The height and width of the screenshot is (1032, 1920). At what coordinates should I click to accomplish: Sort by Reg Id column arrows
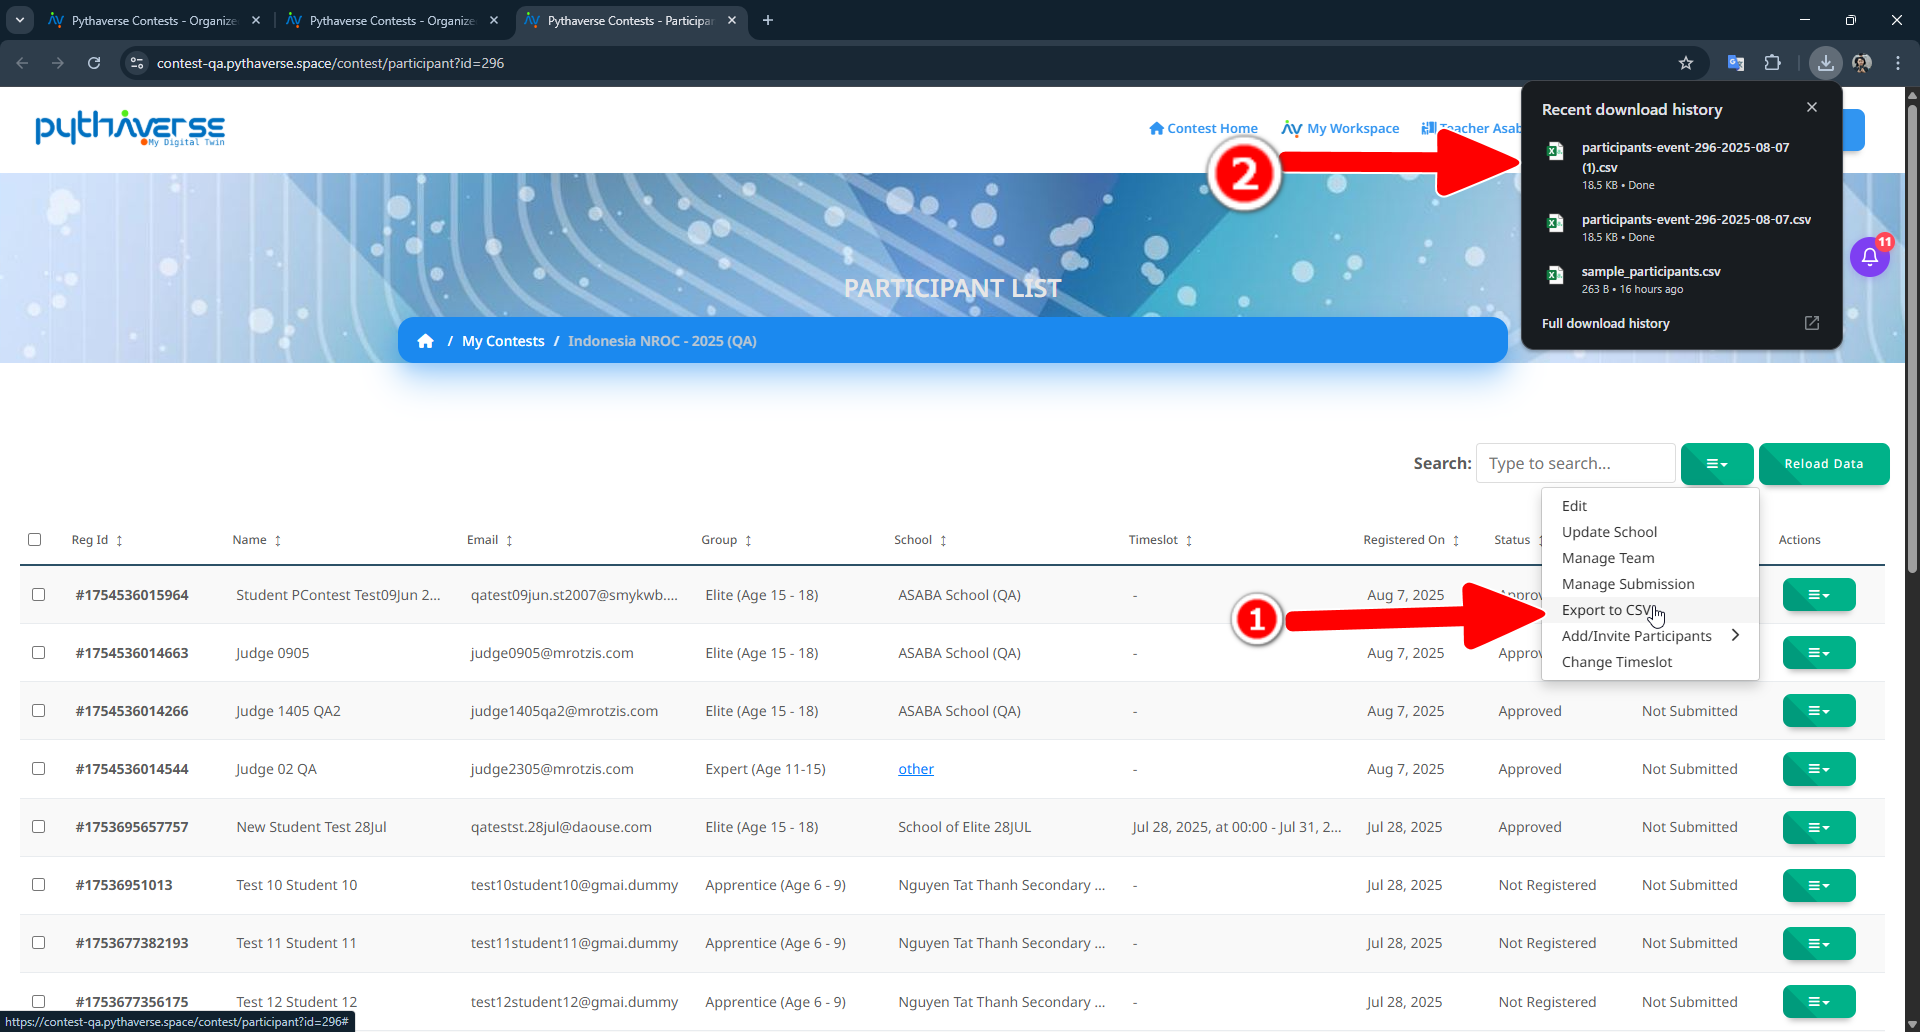coord(119,540)
